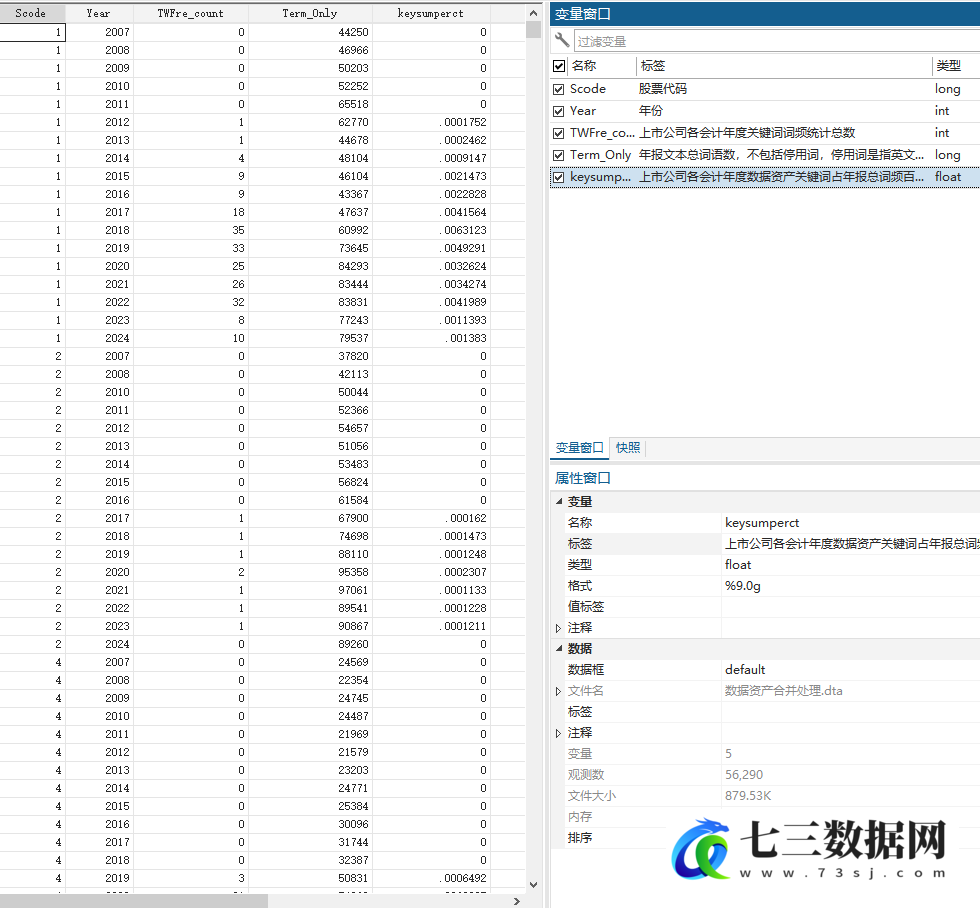This screenshot has width=980, height=908.
Task: Click the %9.0g format value
Action: pyautogui.click(x=742, y=586)
